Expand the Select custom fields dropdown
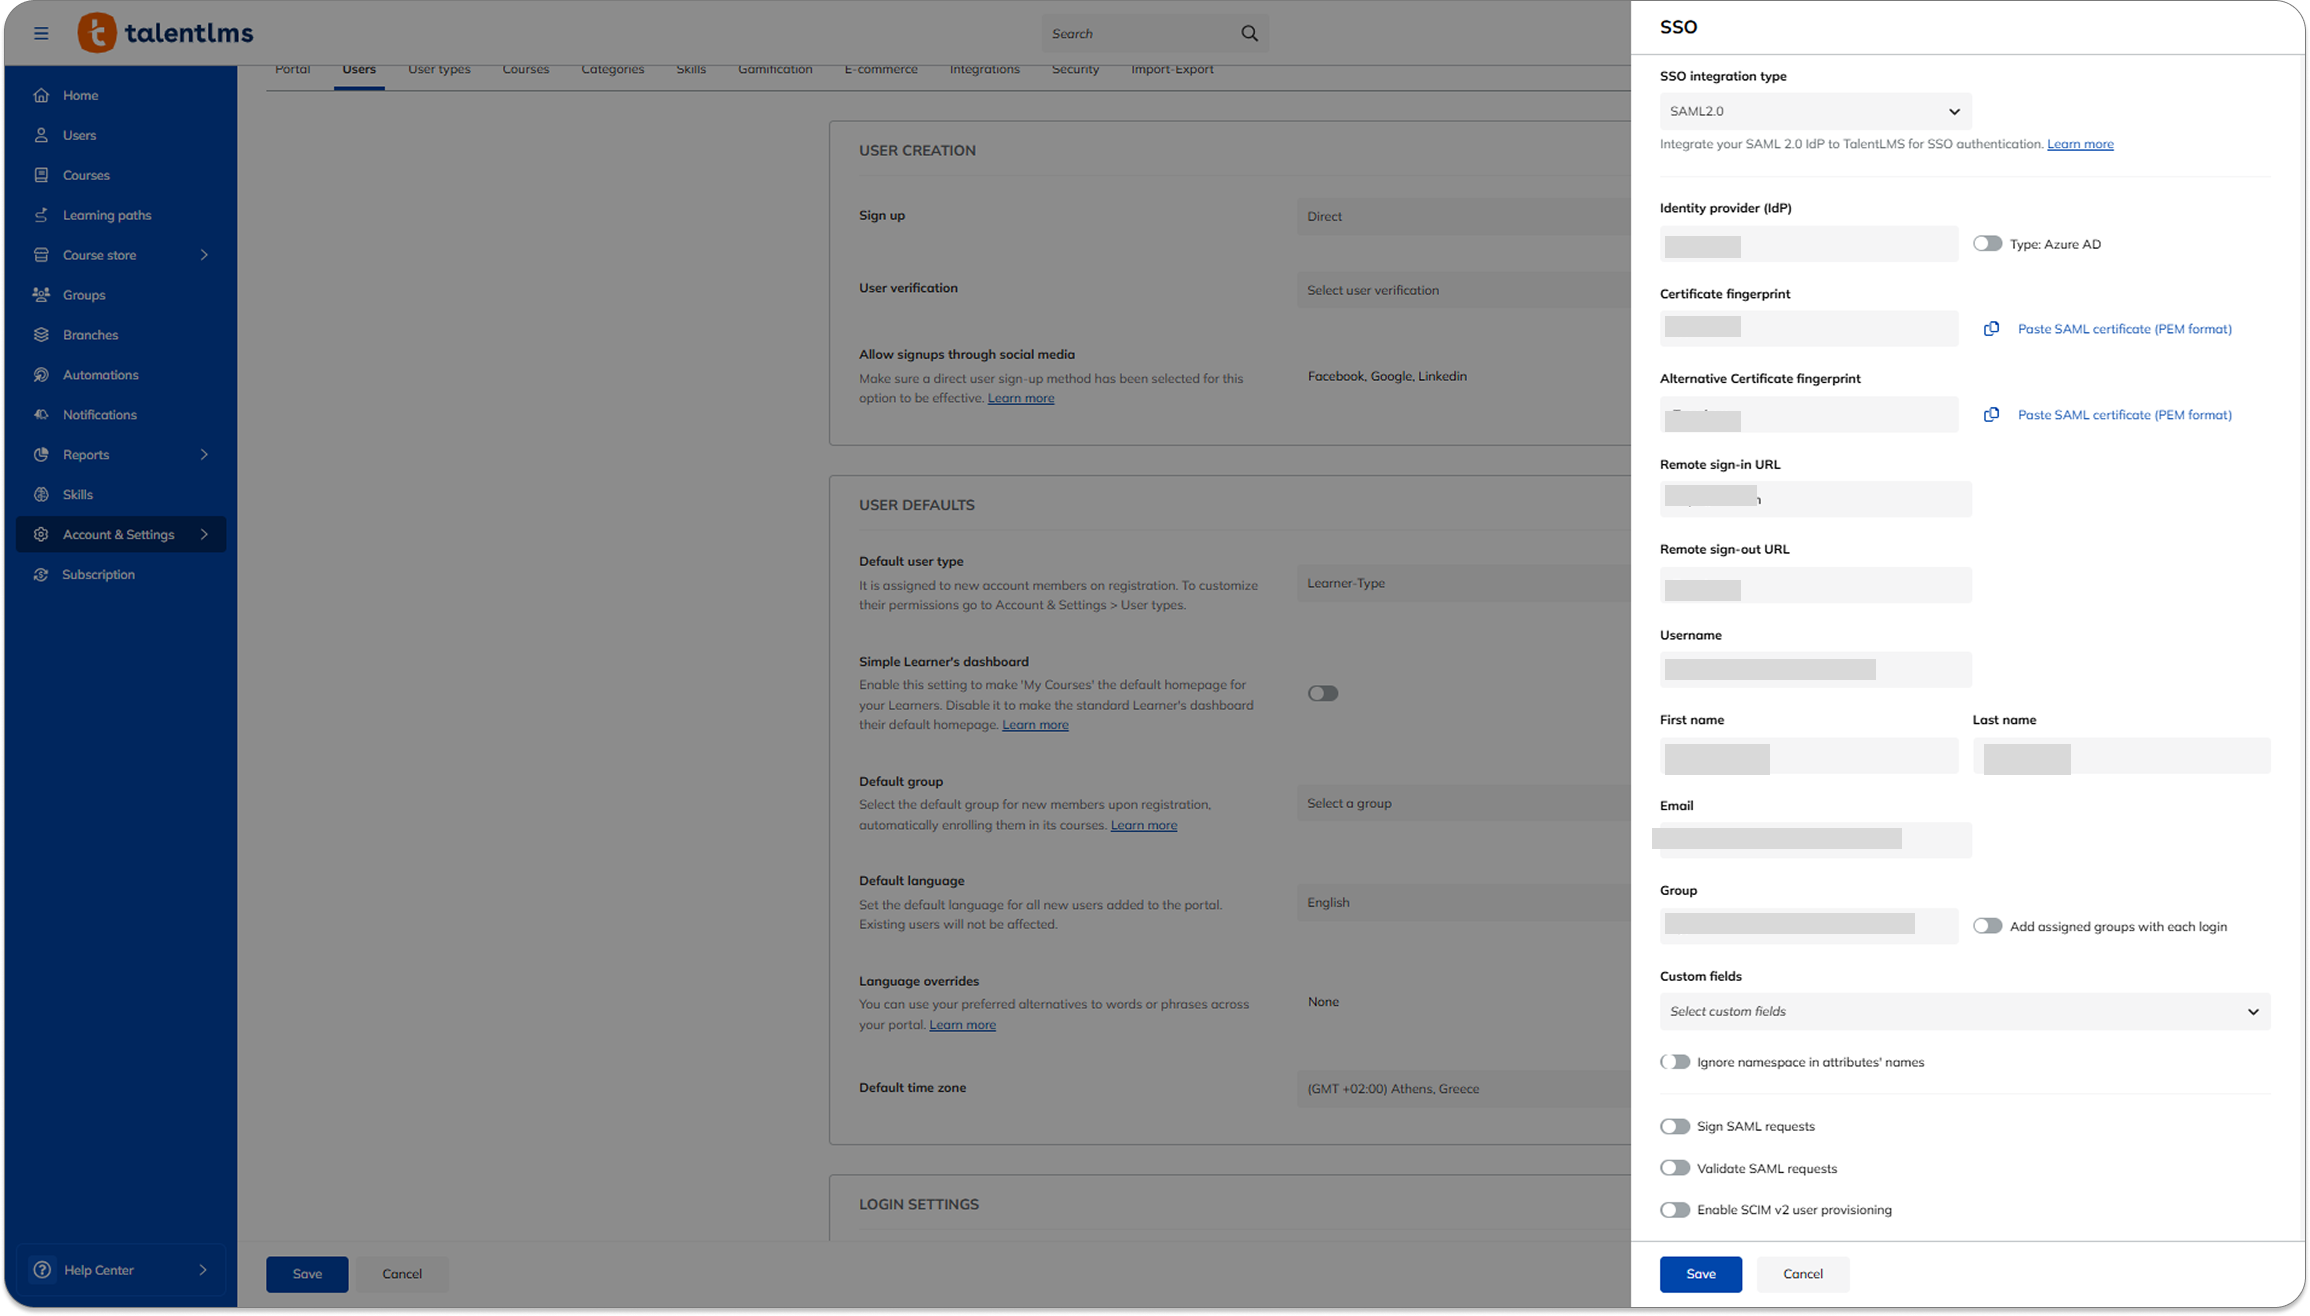The height and width of the screenshot is (1316, 2310). 1964,1011
